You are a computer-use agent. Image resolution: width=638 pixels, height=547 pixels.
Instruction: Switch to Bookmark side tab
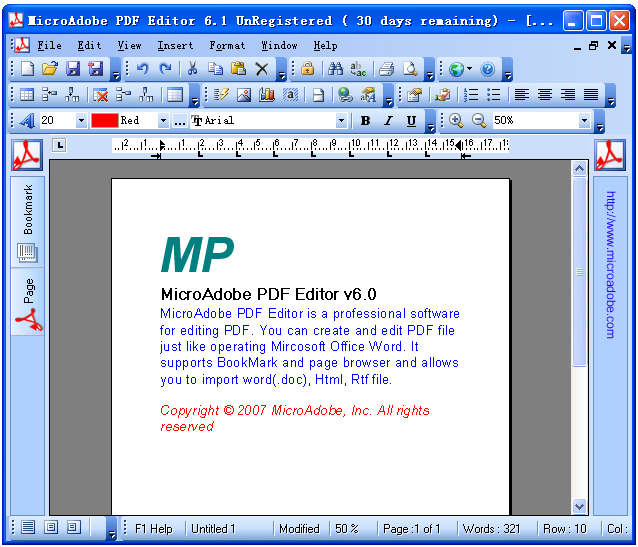click(28, 222)
